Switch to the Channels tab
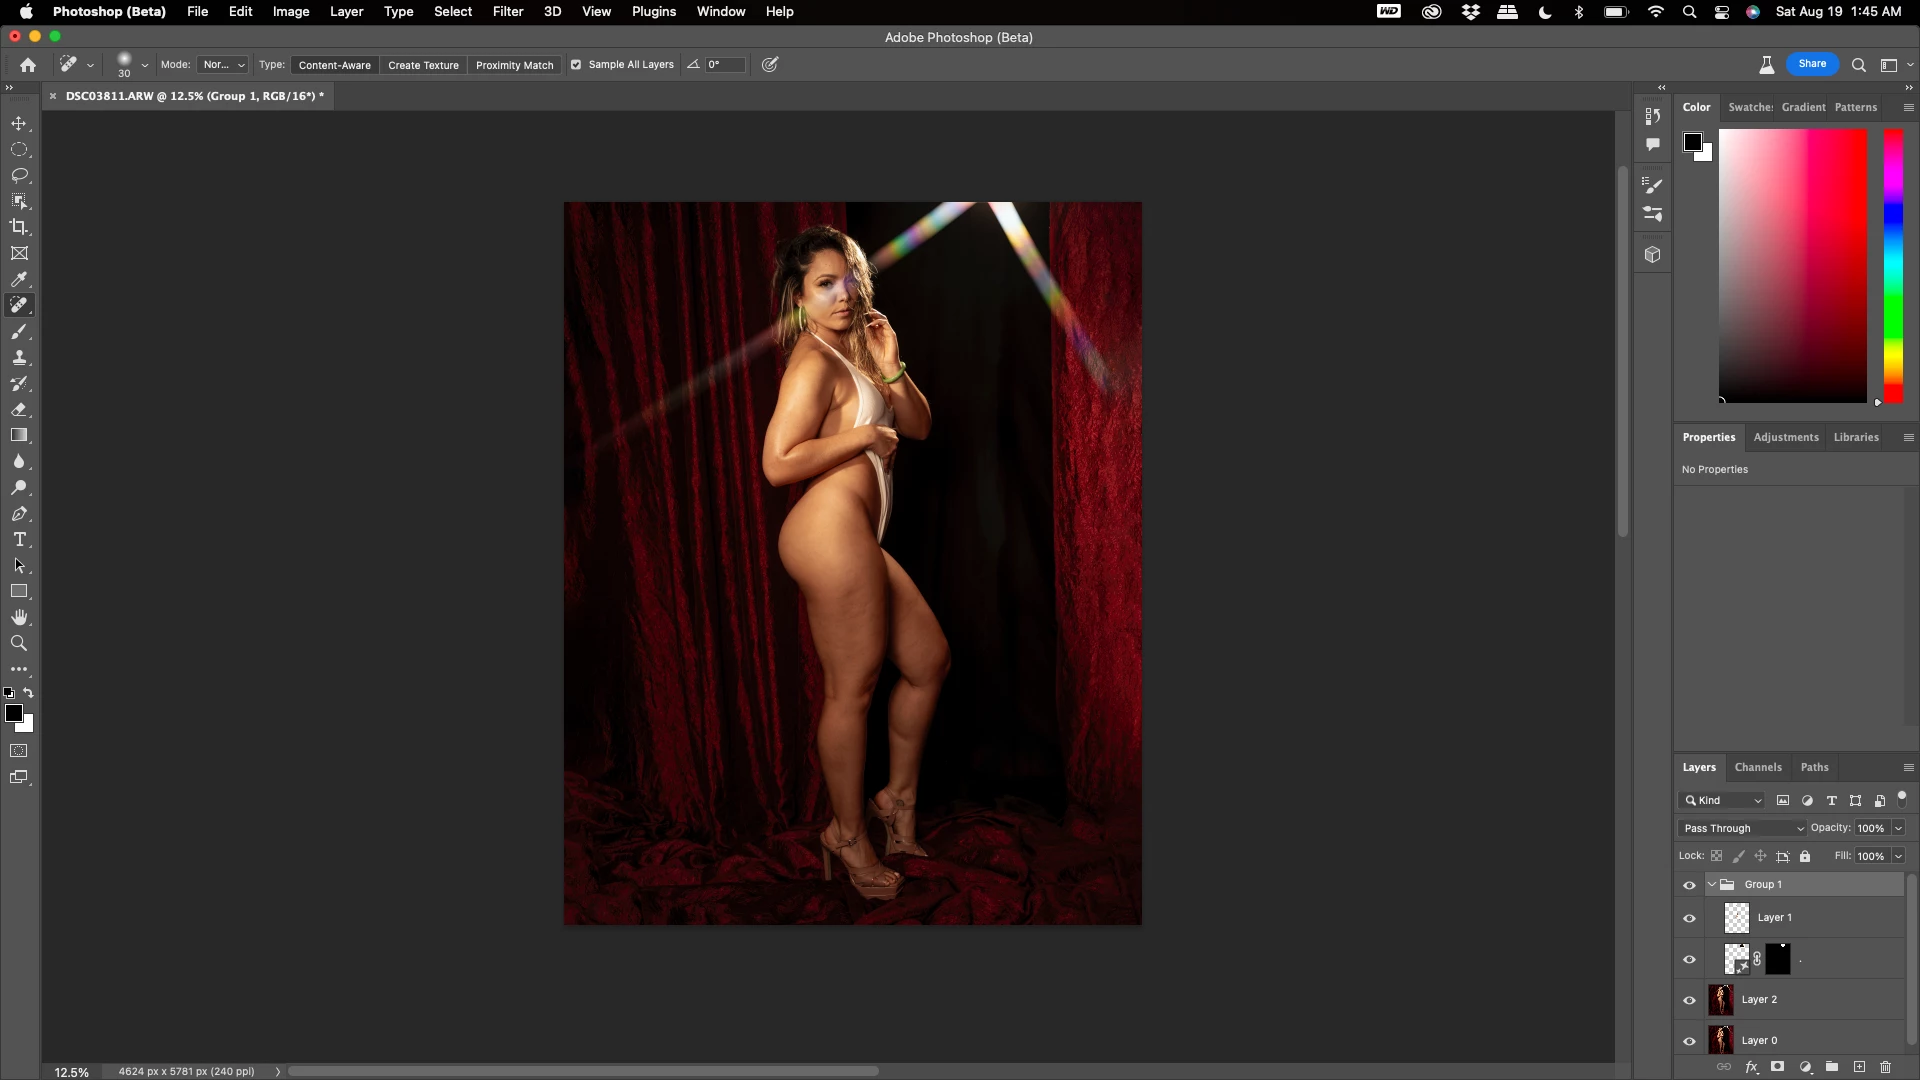 coord(1757,767)
